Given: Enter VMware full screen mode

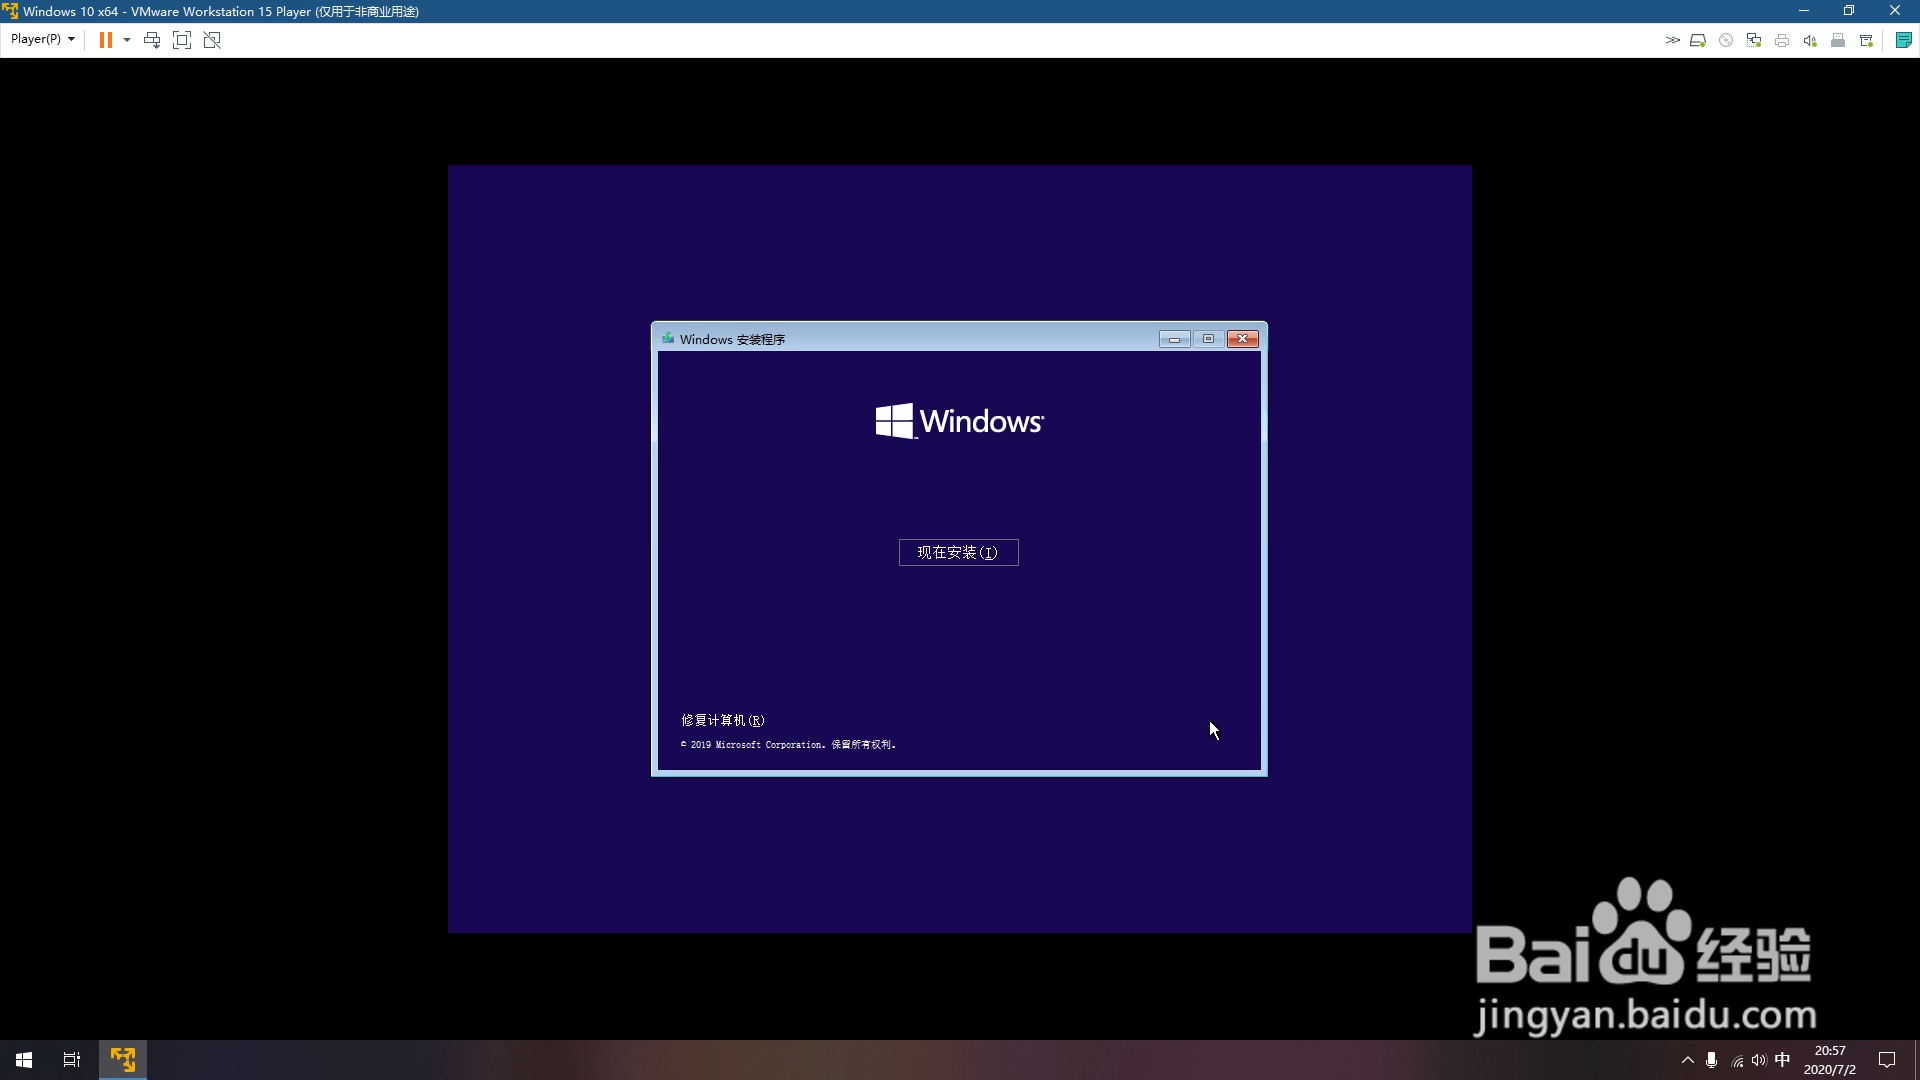Looking at the screenshot, I should tap(182, 40).
